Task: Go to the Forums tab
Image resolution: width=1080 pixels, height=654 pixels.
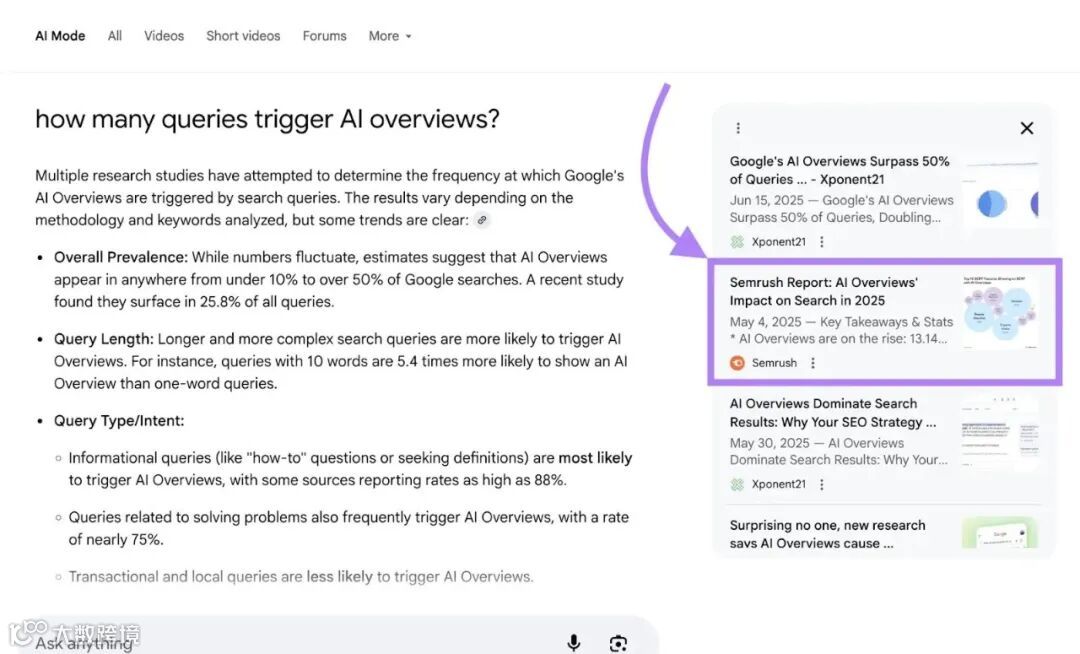Action: (324, 36)
